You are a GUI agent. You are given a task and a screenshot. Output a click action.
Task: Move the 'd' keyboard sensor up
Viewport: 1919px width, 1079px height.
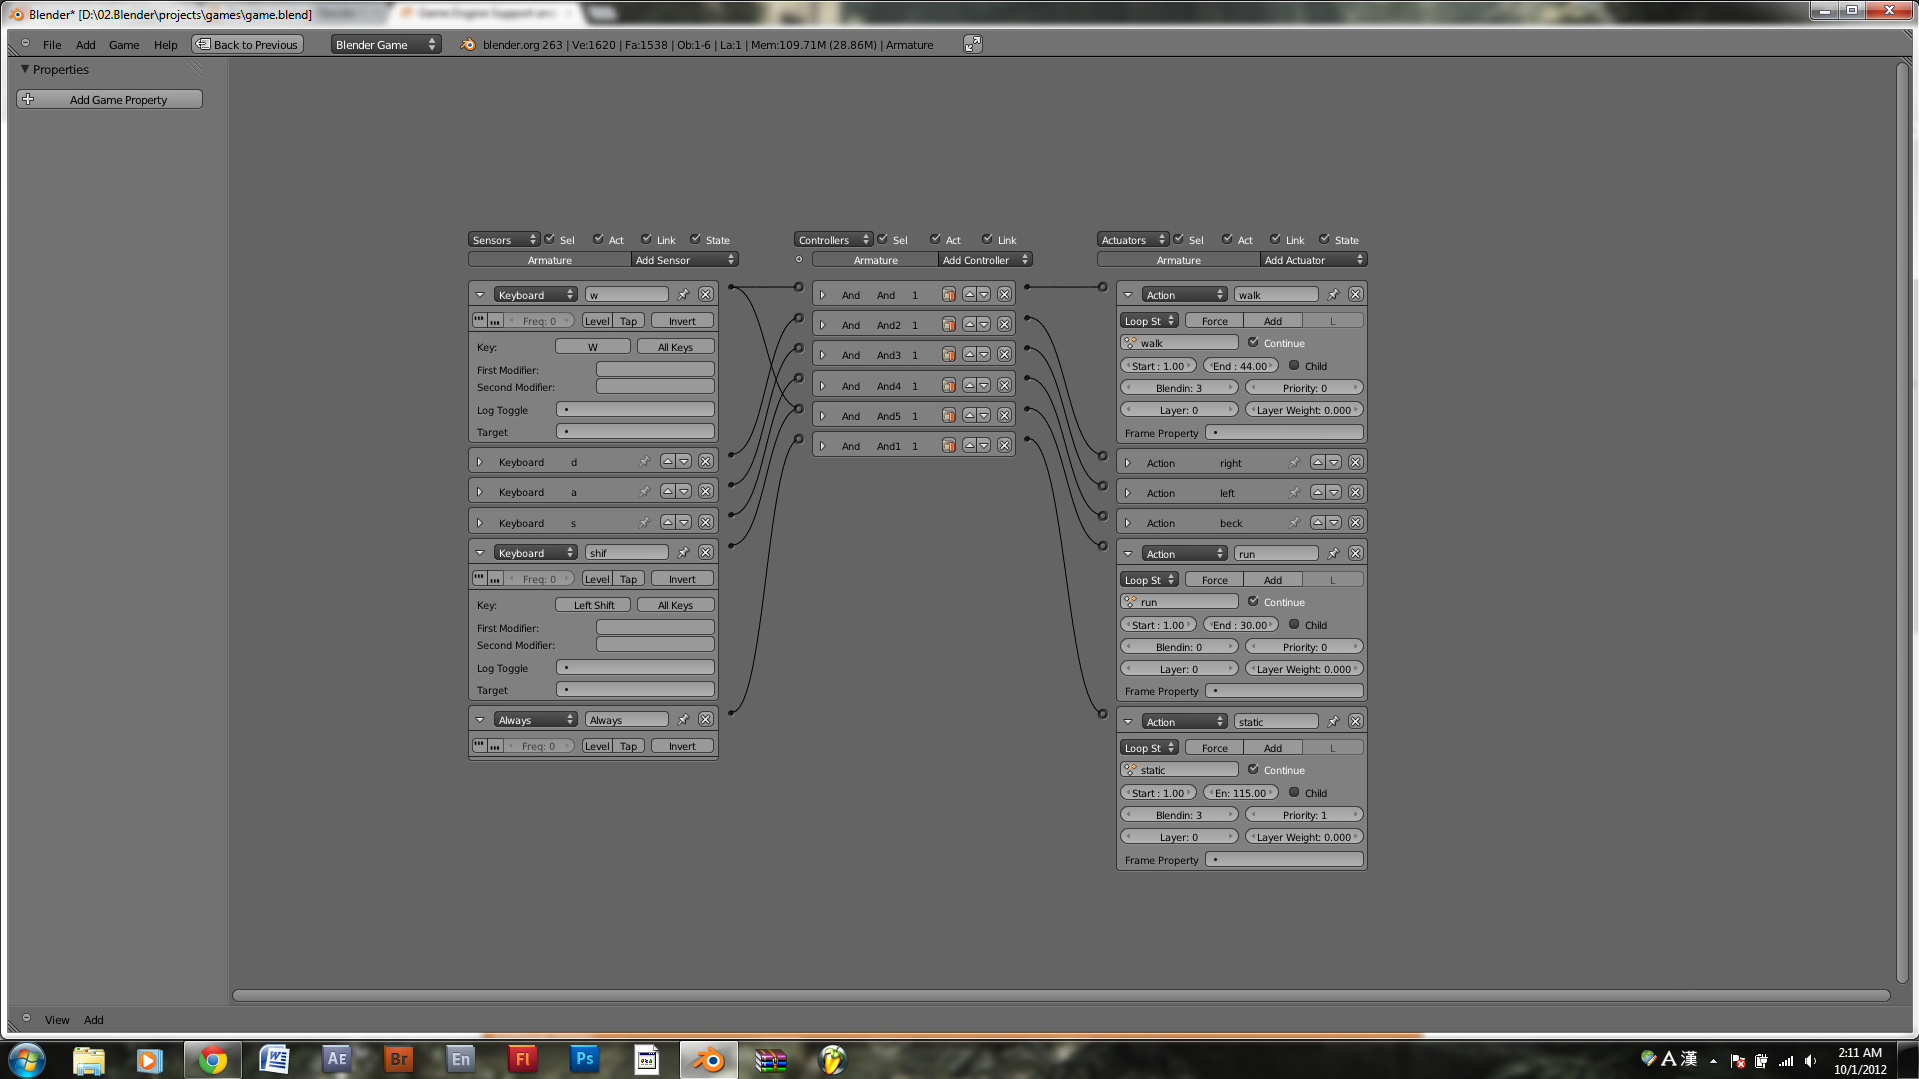667,461
